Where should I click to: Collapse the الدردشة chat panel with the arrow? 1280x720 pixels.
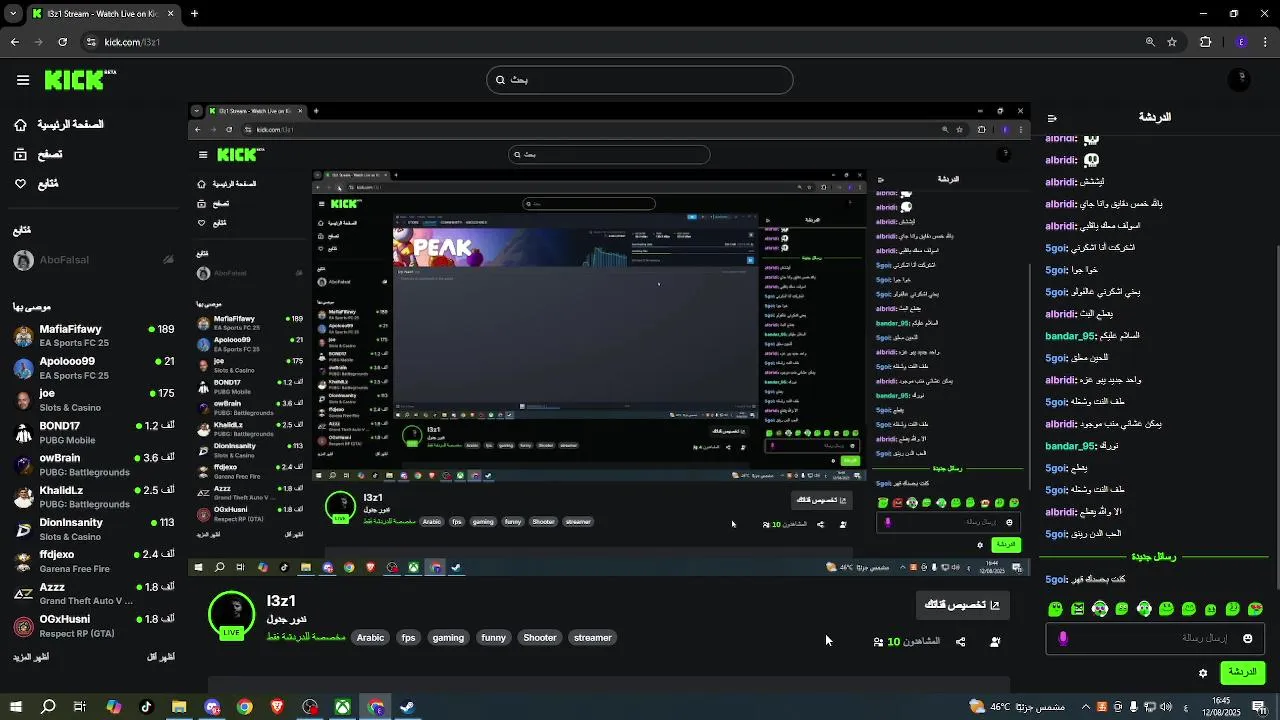(1052, 118)
